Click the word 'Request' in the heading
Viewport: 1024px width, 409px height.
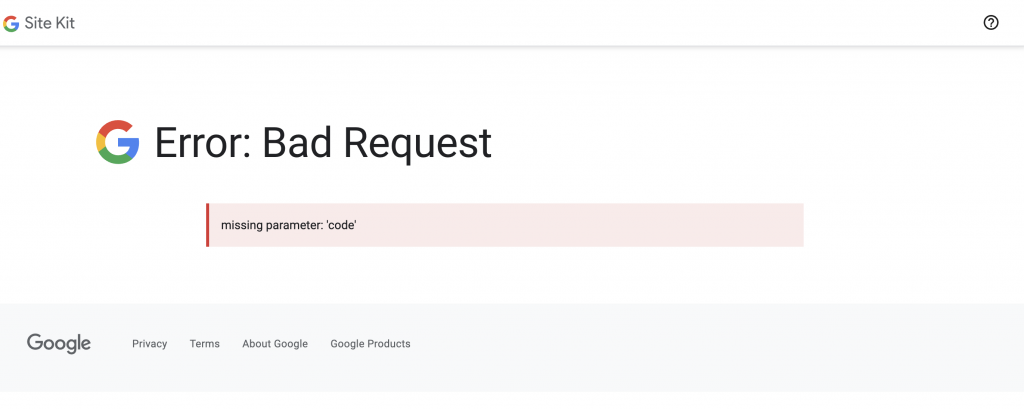pos(418,143)
